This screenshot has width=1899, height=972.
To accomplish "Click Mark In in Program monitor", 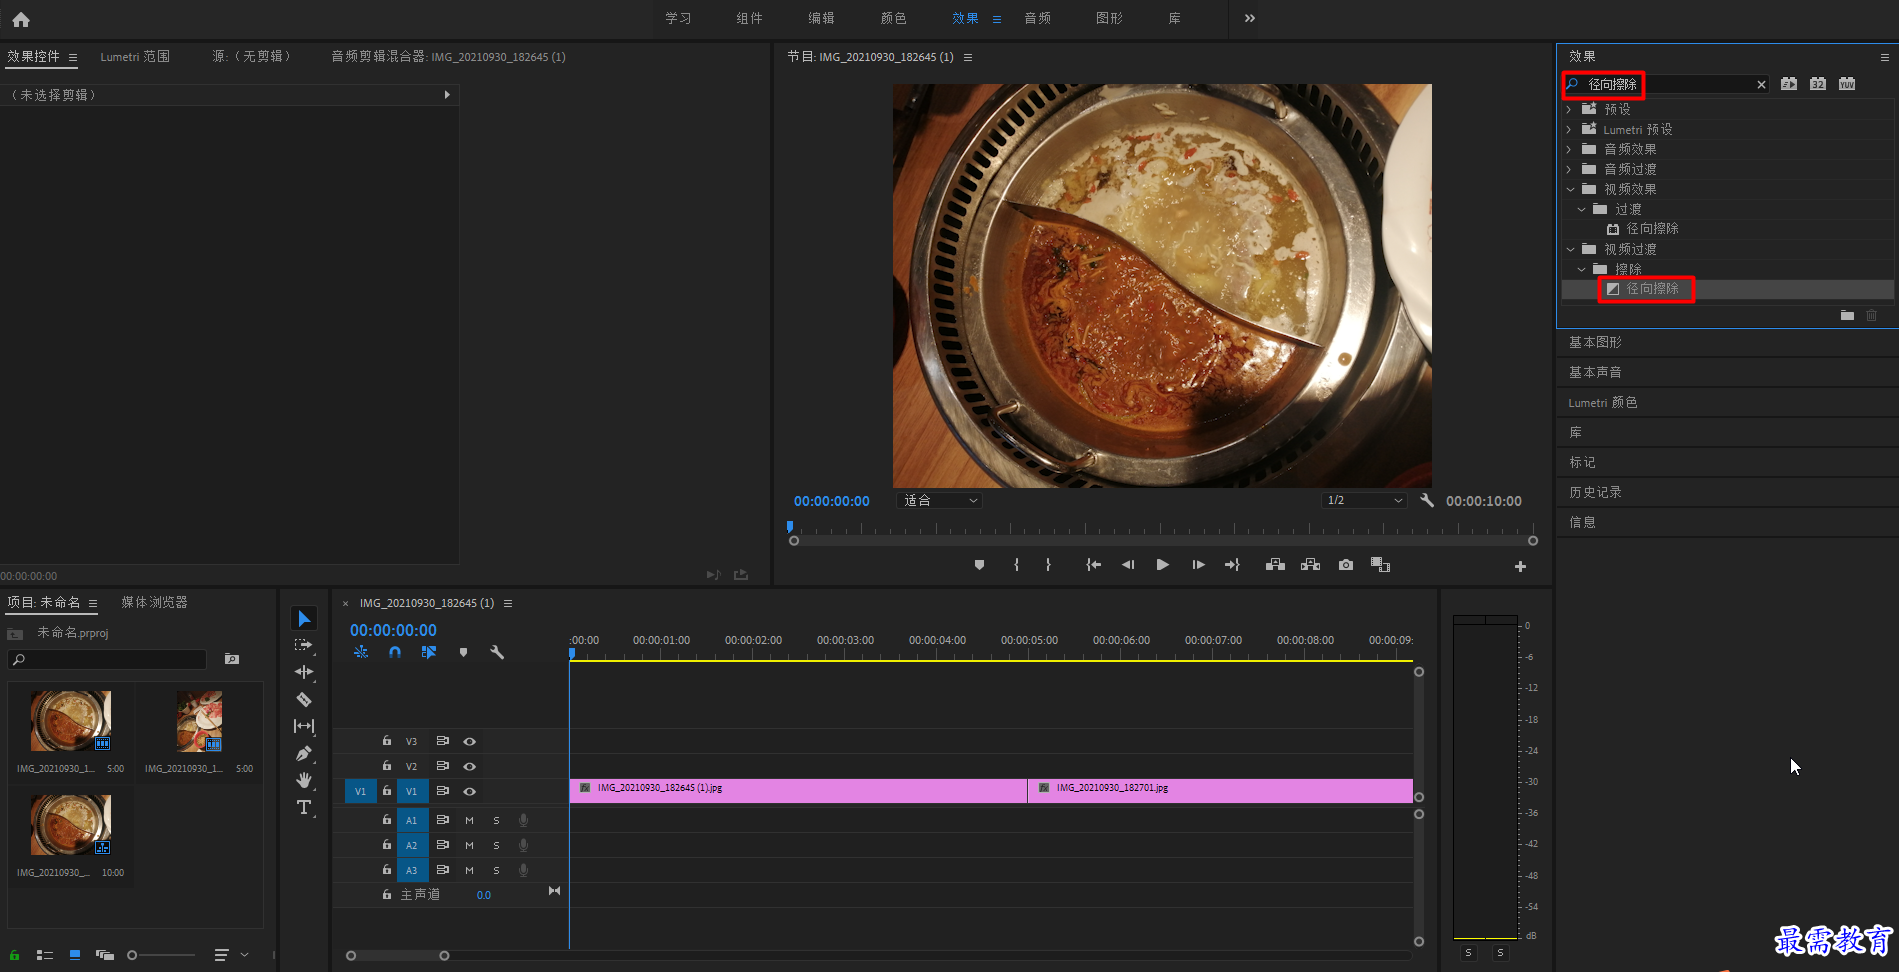I will point(1016,565).
